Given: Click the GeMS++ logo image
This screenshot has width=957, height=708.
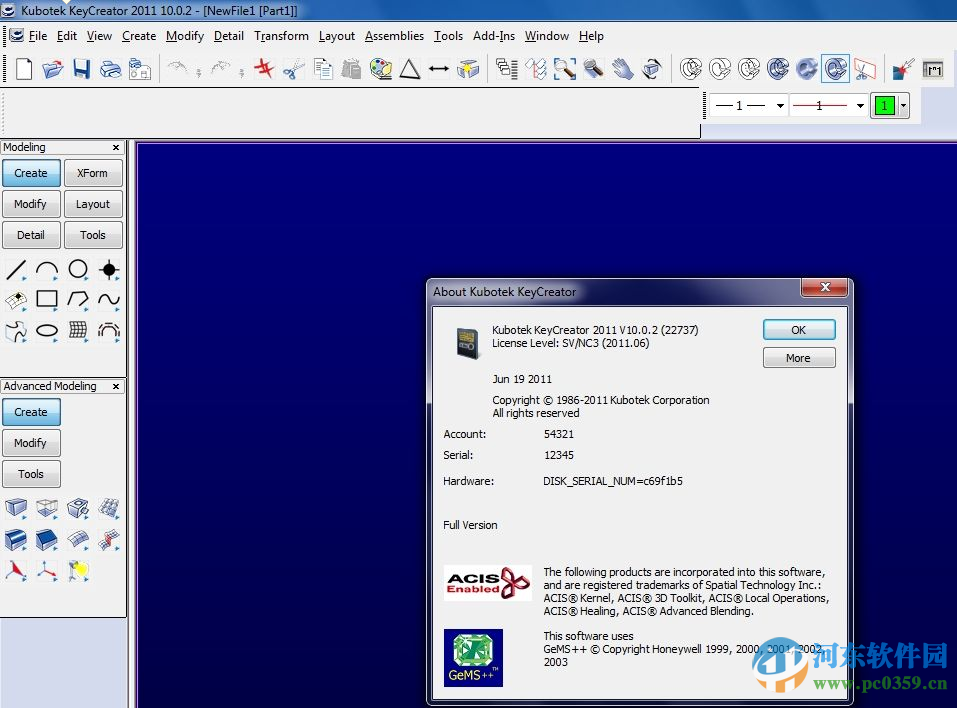Looking at the screenshot, I should click(x=473, y=658).
